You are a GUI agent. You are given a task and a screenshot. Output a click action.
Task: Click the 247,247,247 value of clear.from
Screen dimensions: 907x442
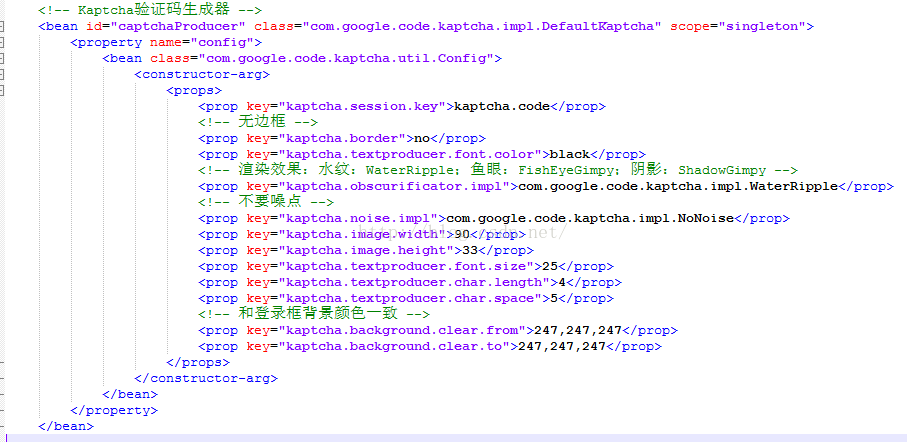click(x=578, y=330)
